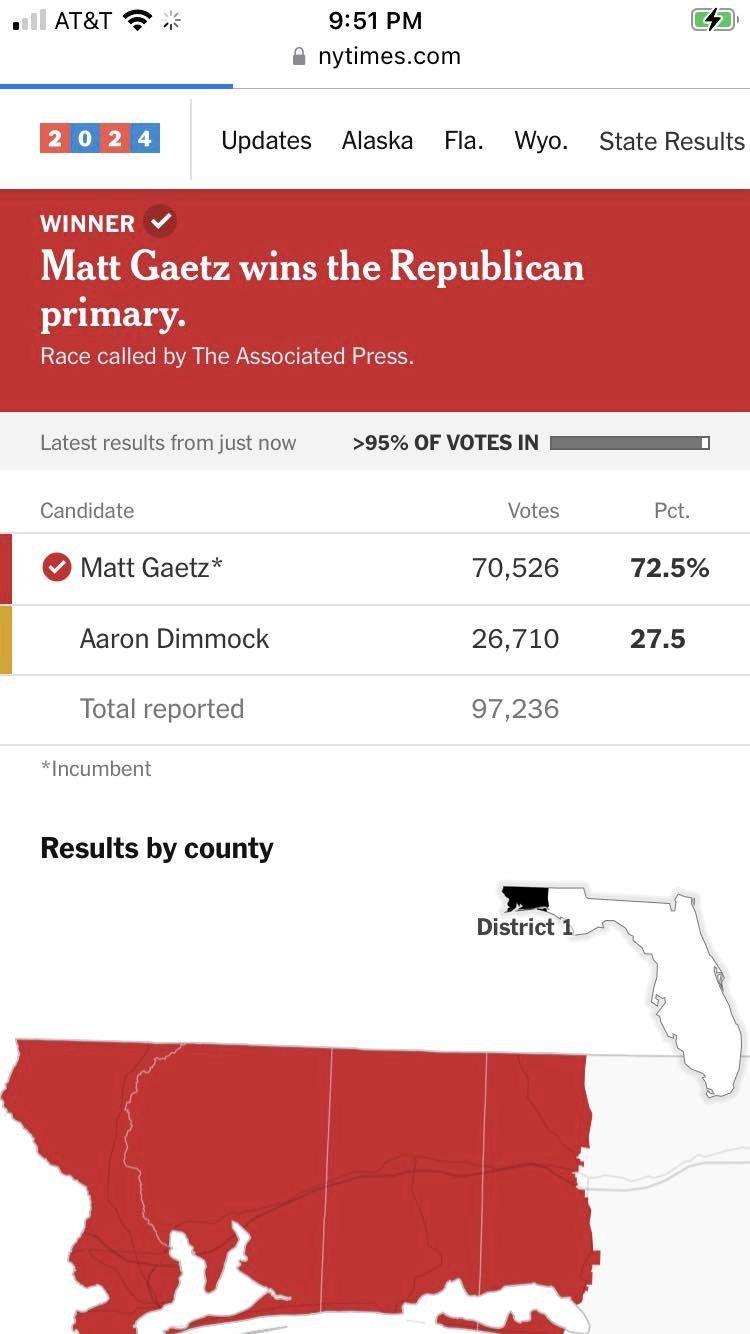
Task: Tap the black District 1 map highlight
Action: point(525,899)
